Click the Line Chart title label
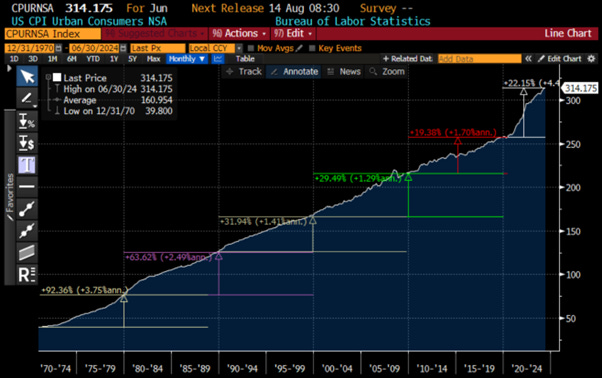This screenshot has height=378, width=602. (x=567, y=33)
